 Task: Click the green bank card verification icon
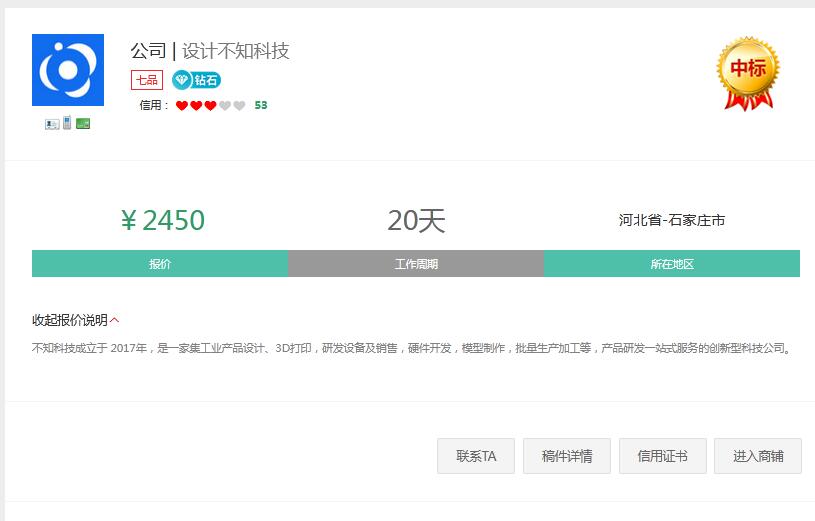(83, 123)
